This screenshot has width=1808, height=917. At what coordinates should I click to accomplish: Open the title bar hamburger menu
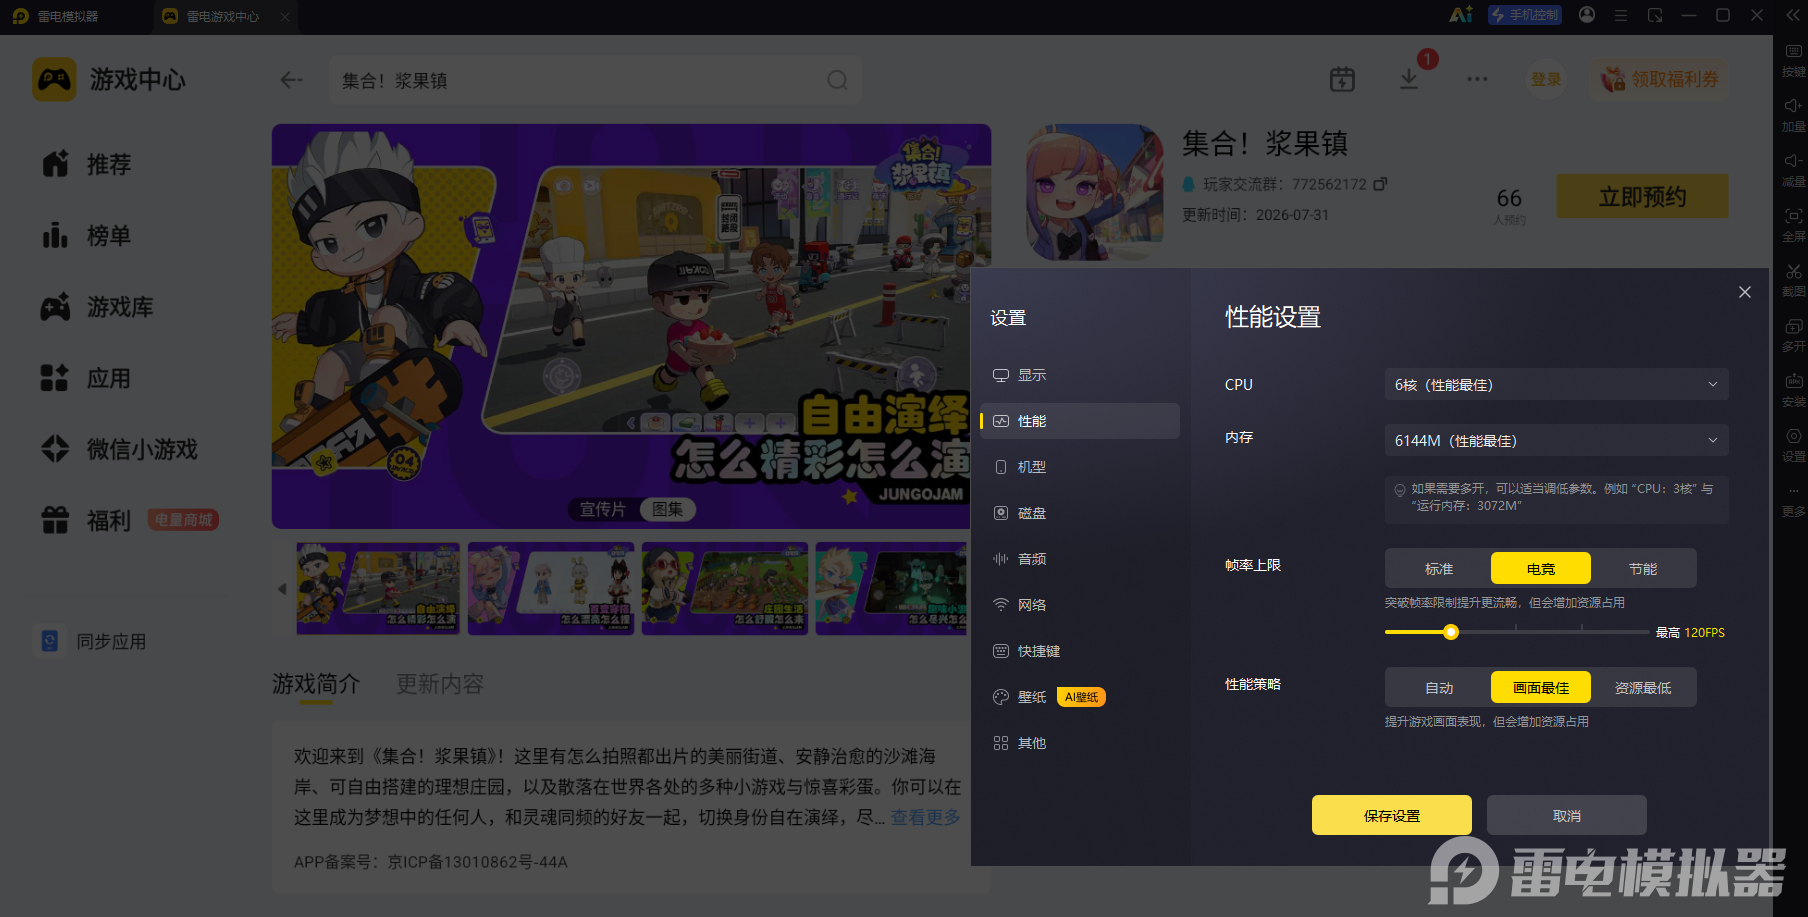pos(1621,15)
